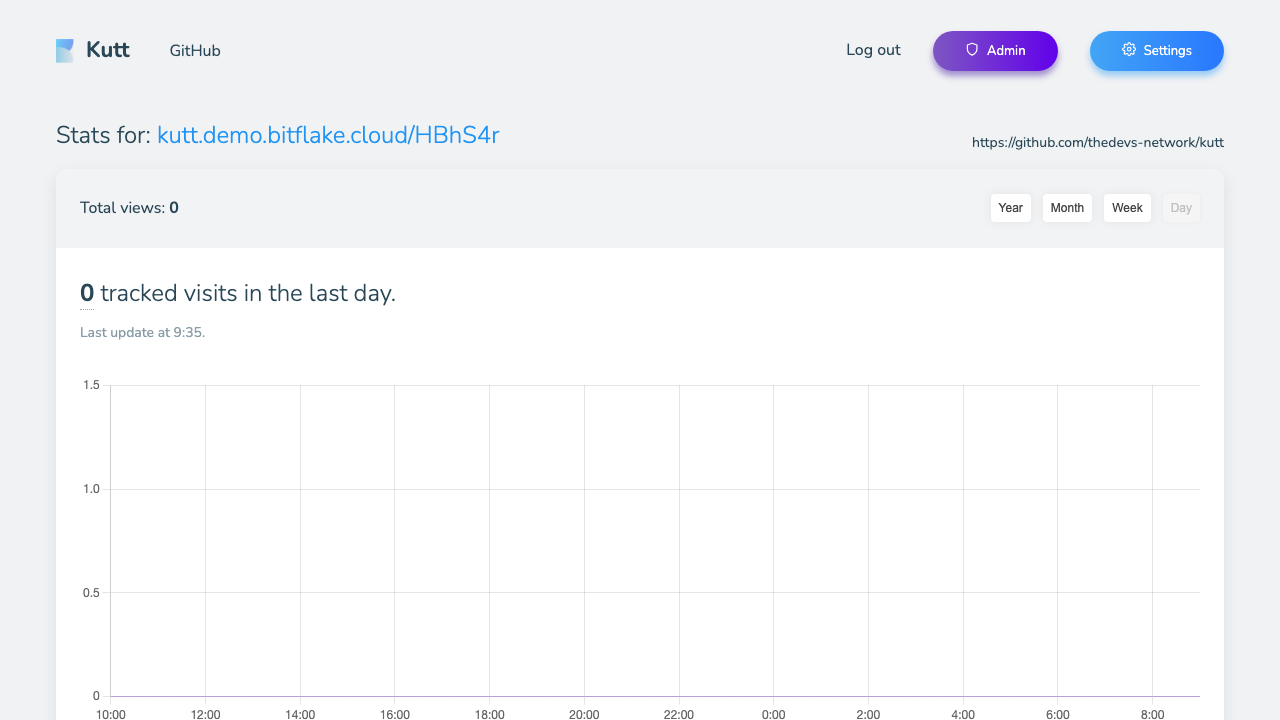1280x720 pixels.
Task: Click the 20:00 x-axis label
Action: [584, 714]
